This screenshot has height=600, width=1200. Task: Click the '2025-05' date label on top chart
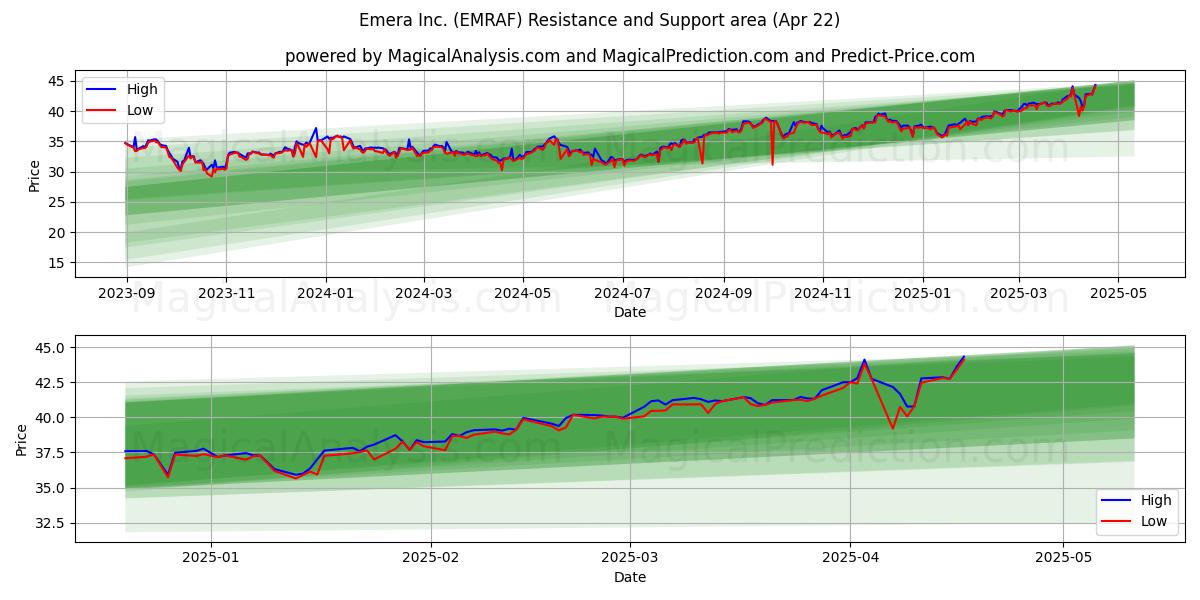click(x=1120, y=295)
